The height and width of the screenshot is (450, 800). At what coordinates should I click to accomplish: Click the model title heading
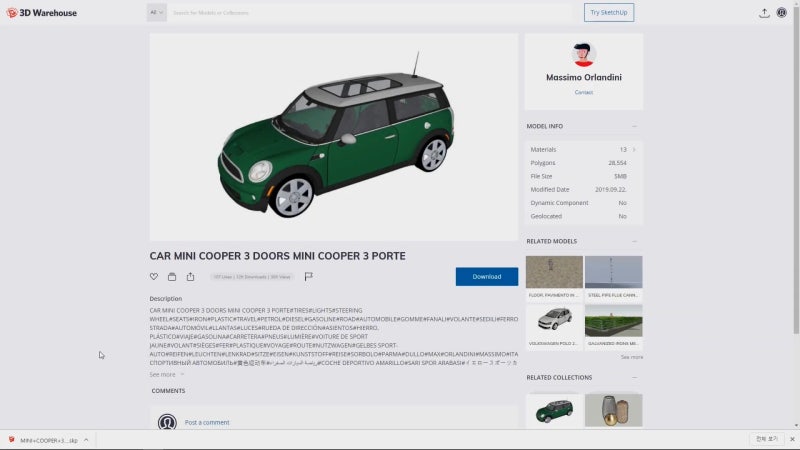(278, 256)
